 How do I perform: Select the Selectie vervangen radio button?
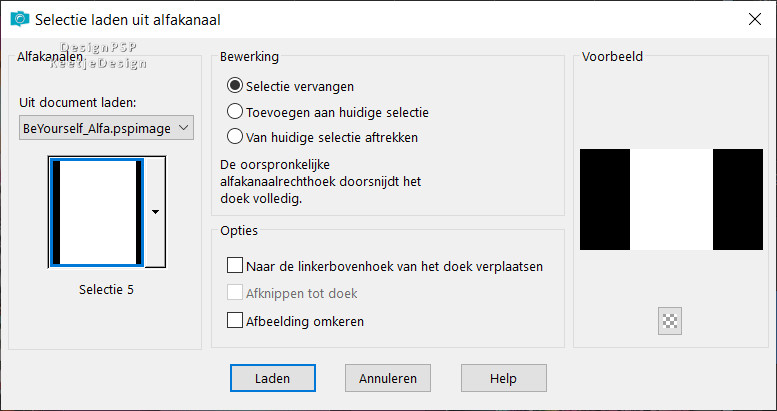[x=236, y=87]
